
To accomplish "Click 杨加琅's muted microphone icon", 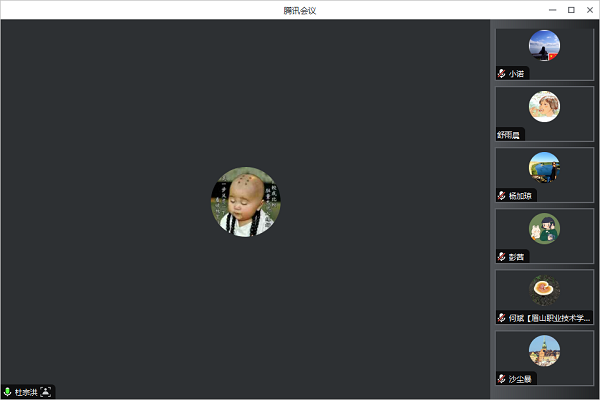I will coord(501,195).
